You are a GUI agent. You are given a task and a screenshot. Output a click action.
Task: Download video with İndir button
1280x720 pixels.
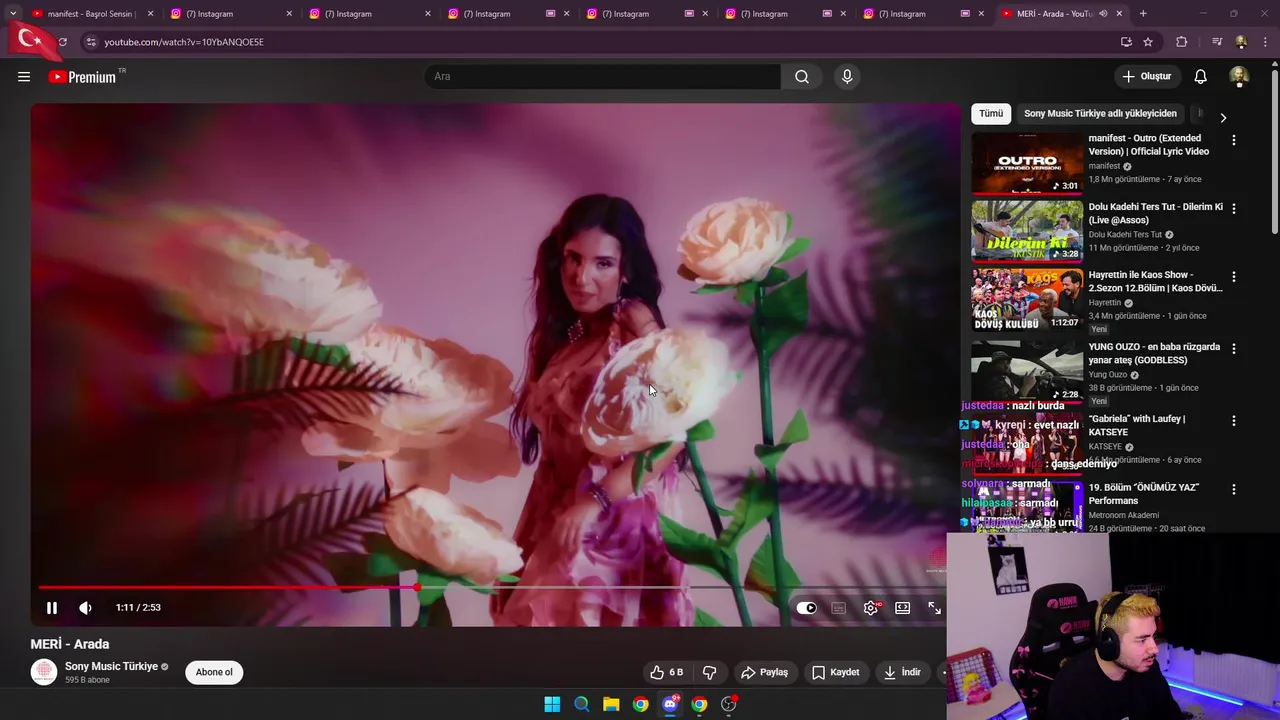point(902,672)
